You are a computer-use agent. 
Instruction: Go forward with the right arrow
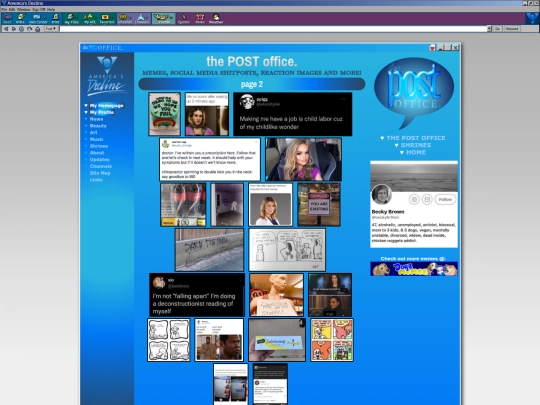[x=14, y=29]
